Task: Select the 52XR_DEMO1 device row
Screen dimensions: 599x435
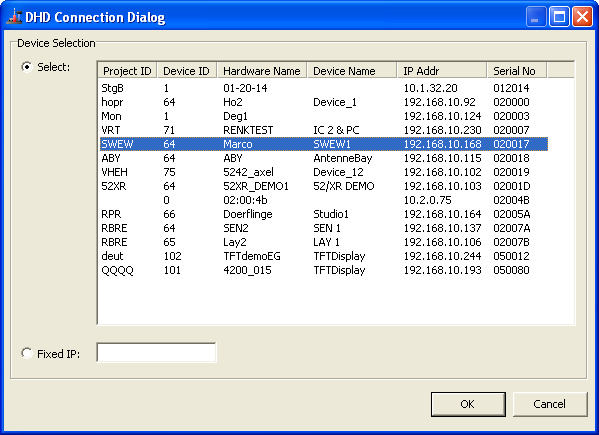Action: (324, 186)
